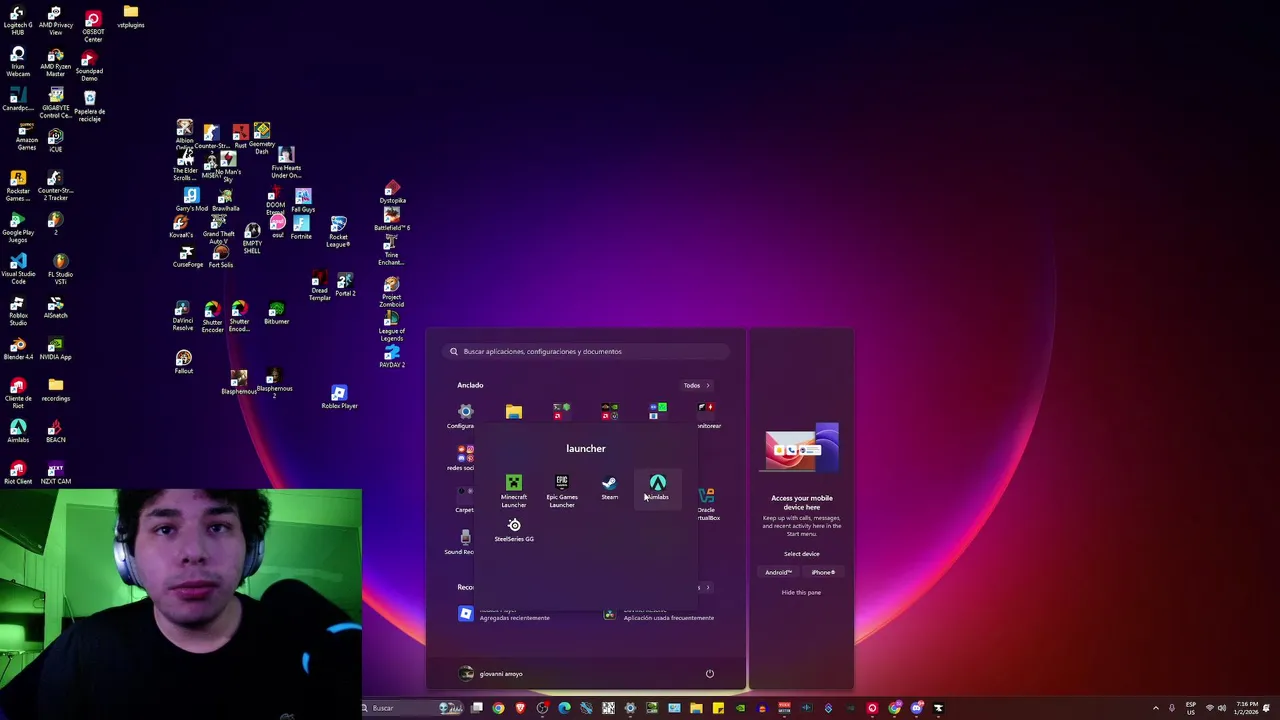Open League of Legends desktop shortcut
This screenshot has width=1280, height=720.
click(392, 326)
